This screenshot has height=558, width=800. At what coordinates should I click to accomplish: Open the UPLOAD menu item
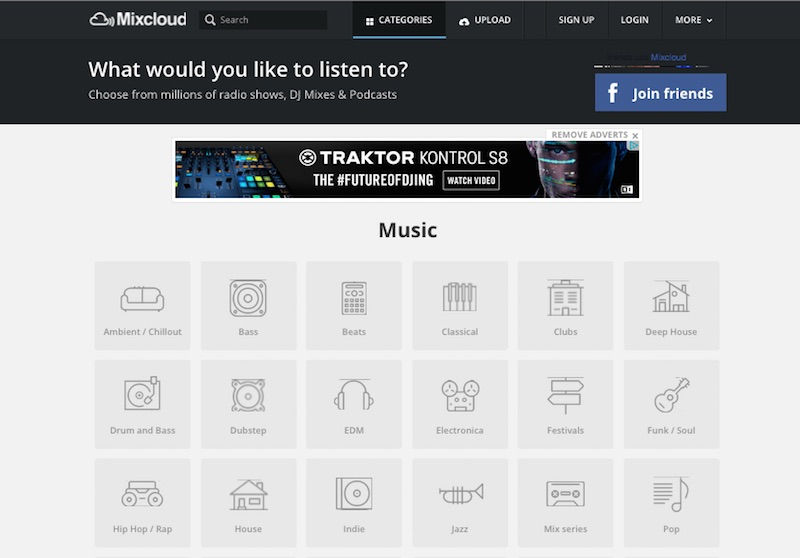(484, 20)
